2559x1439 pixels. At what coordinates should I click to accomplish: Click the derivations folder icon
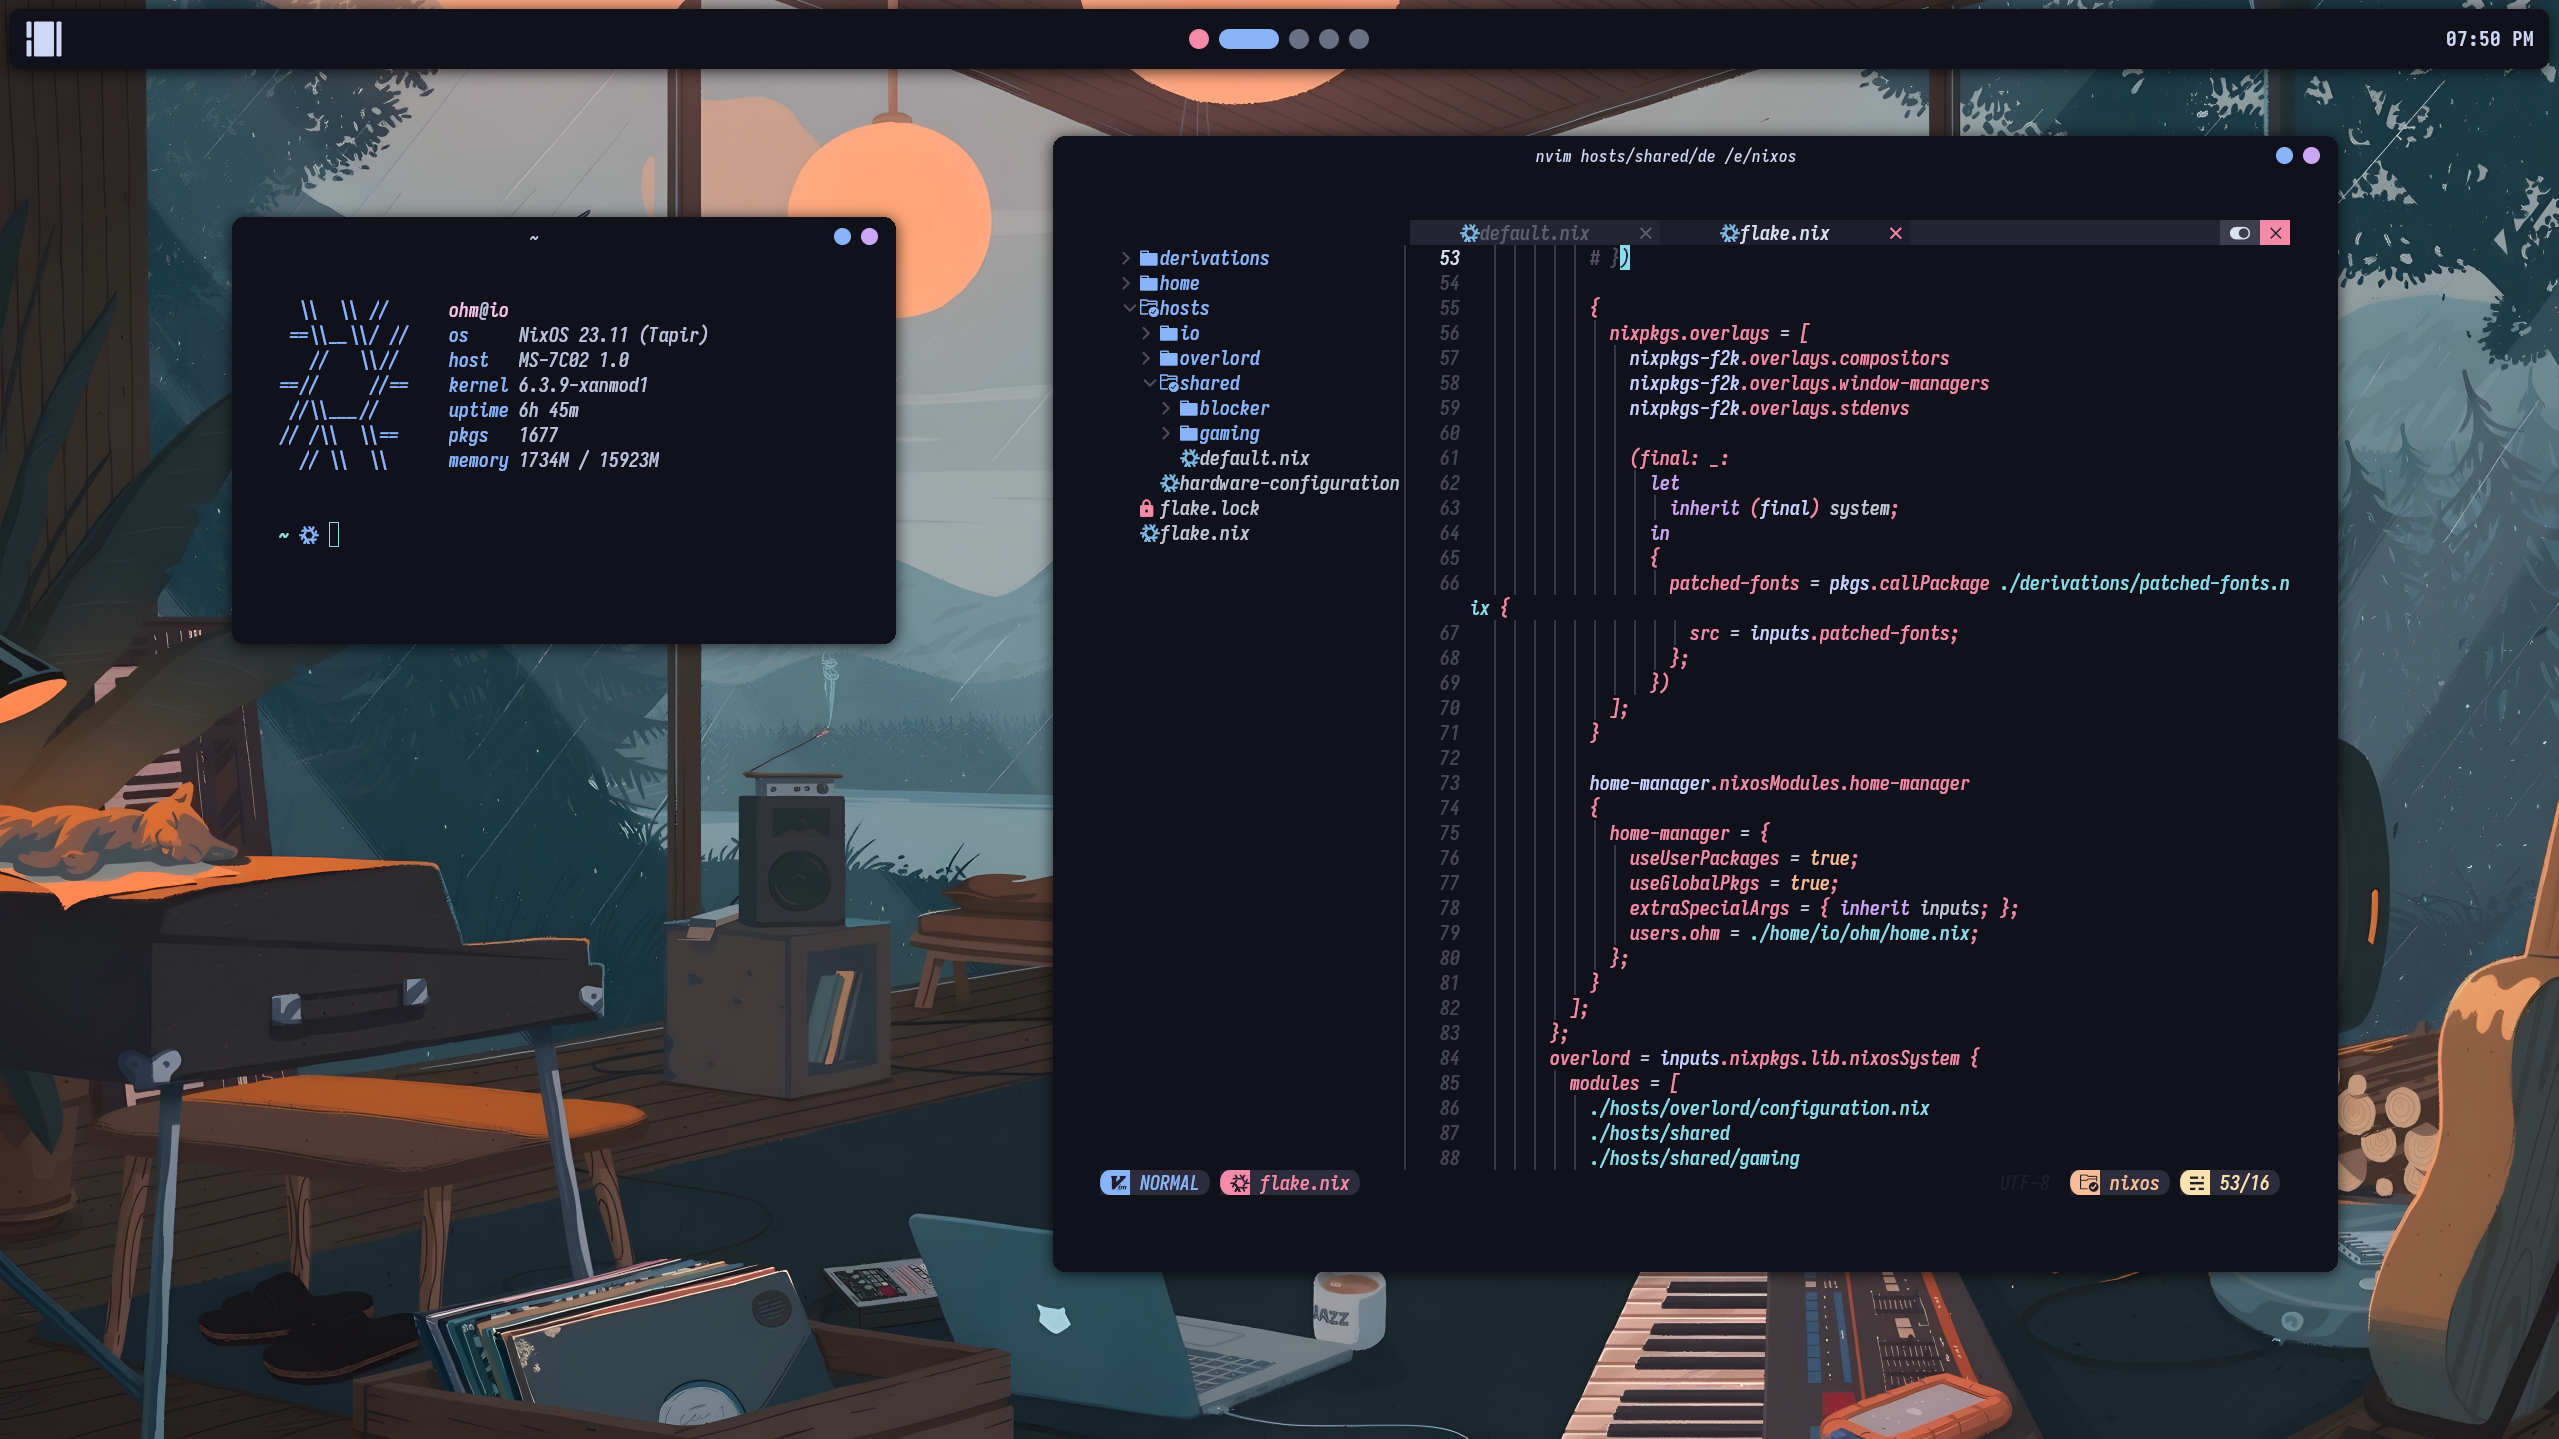1148,259
